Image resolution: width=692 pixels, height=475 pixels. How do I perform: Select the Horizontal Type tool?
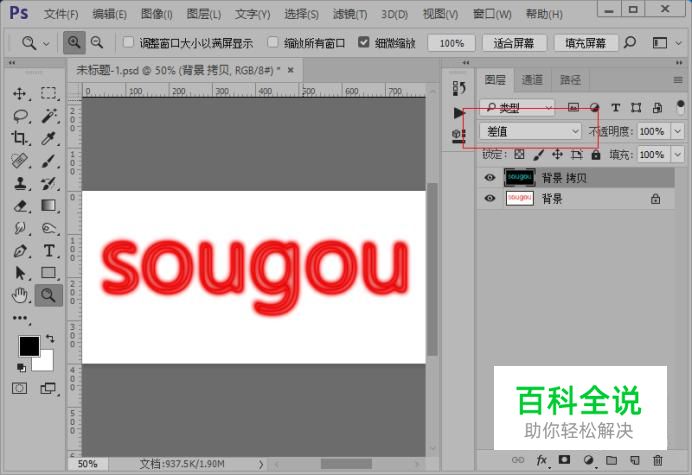coord(49,251)
